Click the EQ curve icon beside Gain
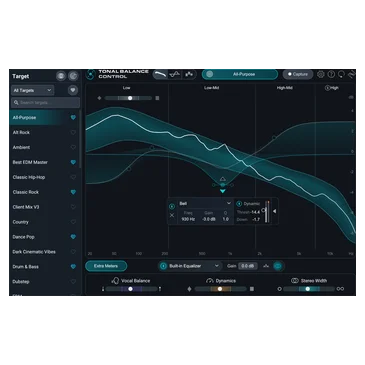The image size is (365, 365). (266, 266)
